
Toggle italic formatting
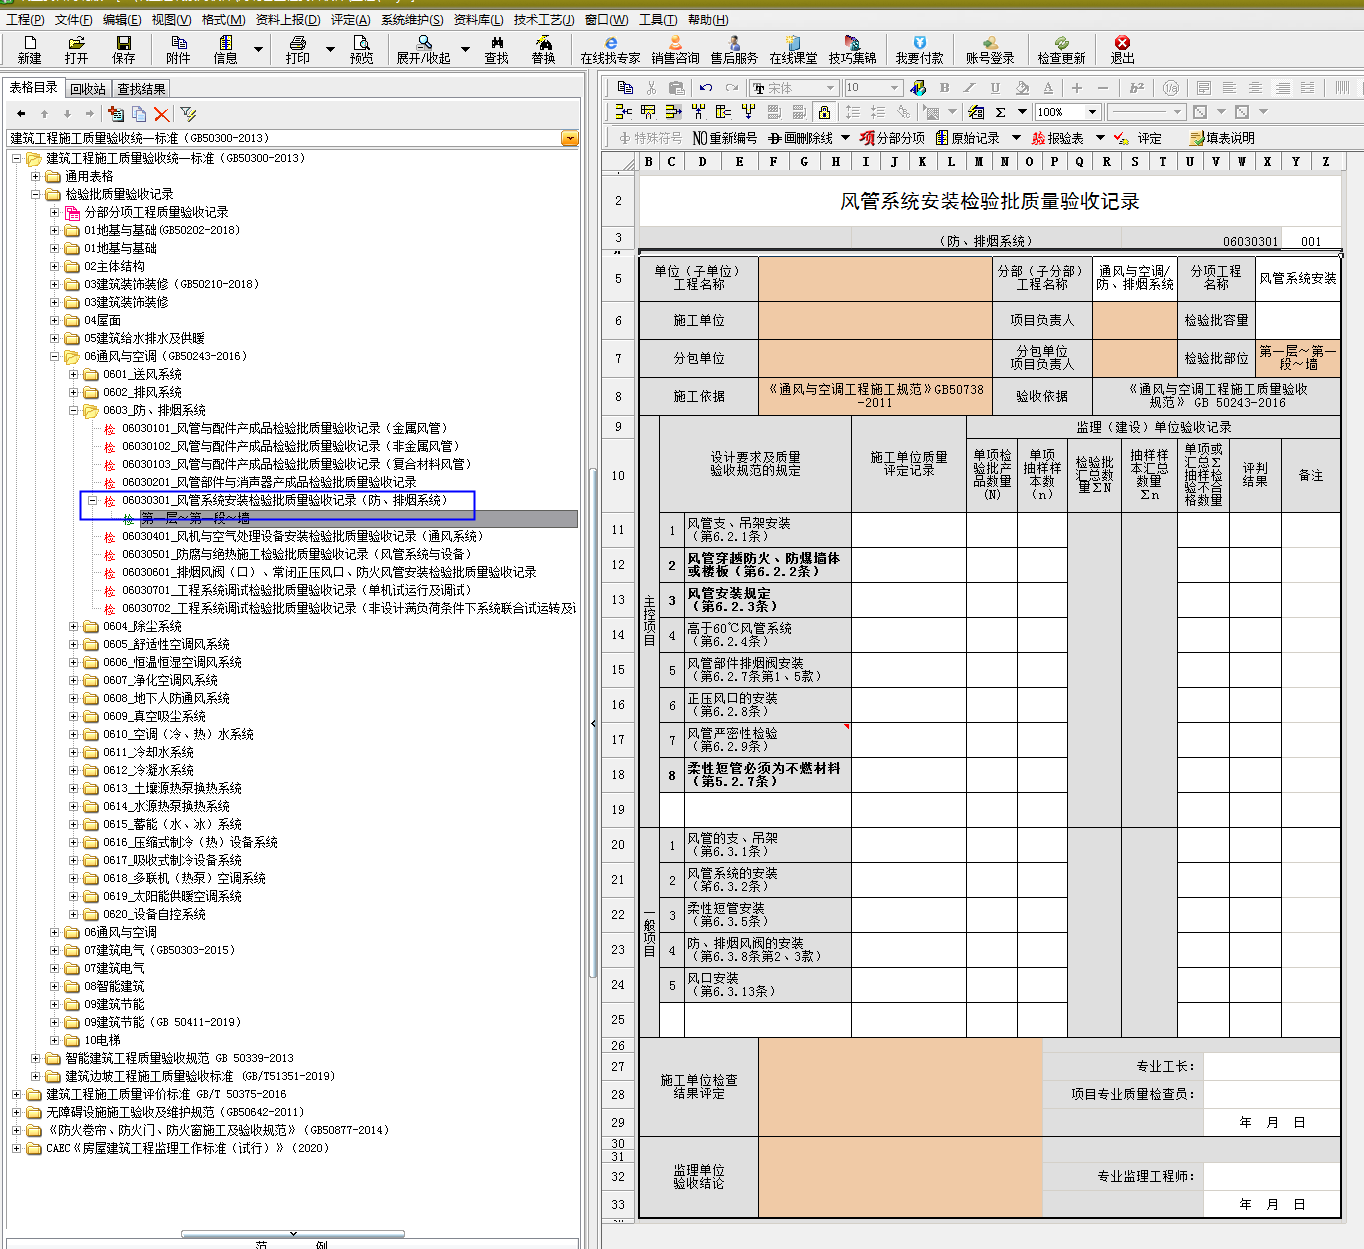coord(969,88)
